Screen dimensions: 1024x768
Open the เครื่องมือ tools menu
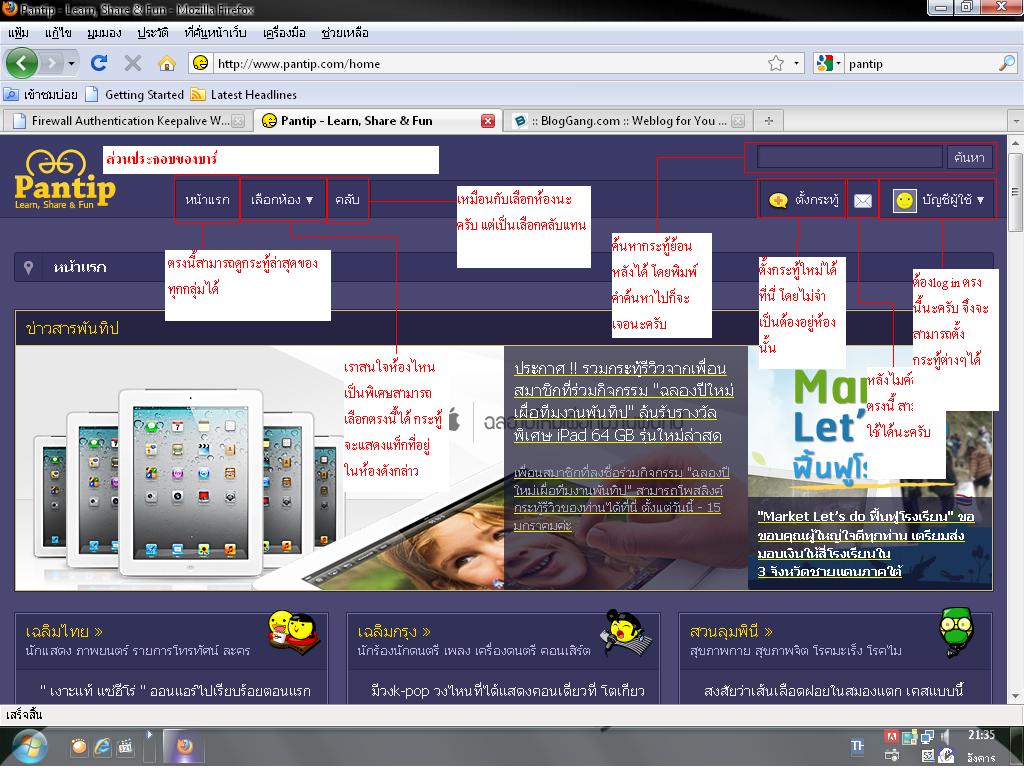(x=284, y=33)
